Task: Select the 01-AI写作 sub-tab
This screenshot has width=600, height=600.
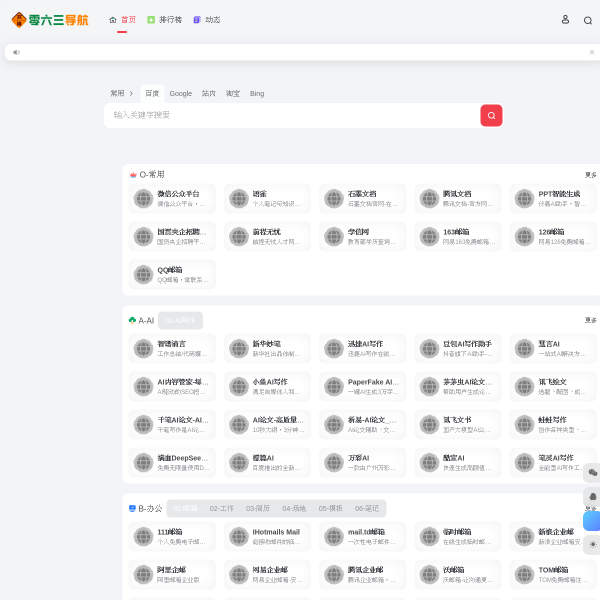Action: coord(180,320)
